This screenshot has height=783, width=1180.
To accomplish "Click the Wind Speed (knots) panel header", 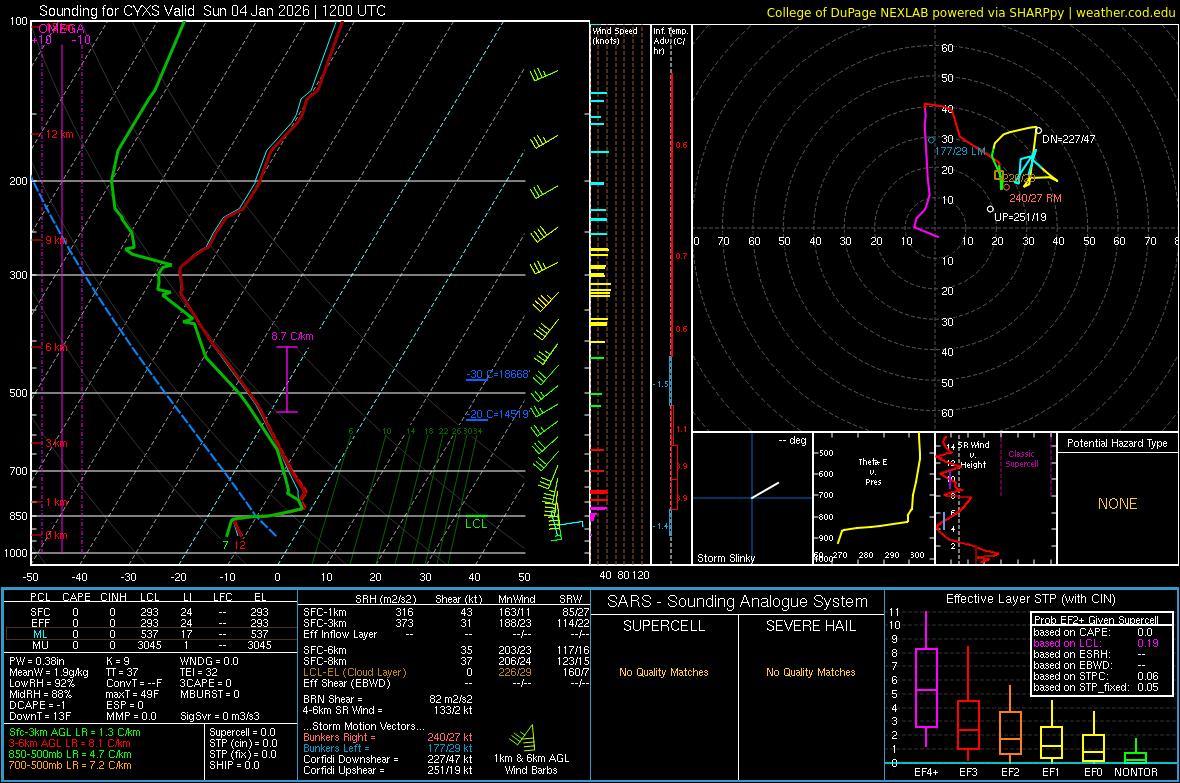I will 615,35.
